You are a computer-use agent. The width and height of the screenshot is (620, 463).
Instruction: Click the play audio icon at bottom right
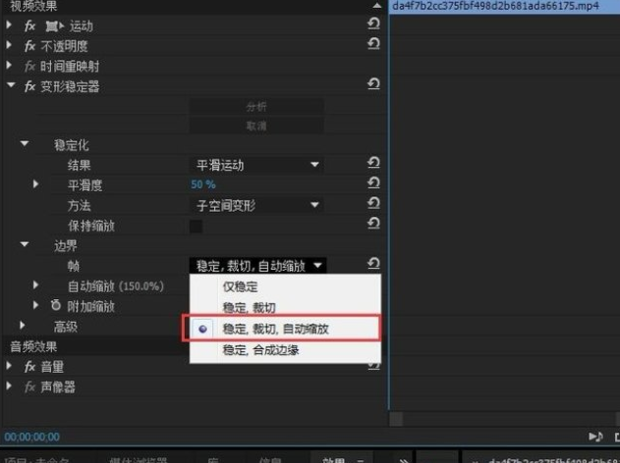[595, 436]
